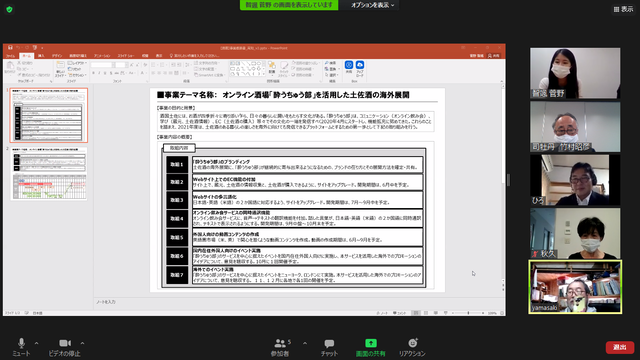
Task: Open the display options dropdown
Action: click(372, 5)
